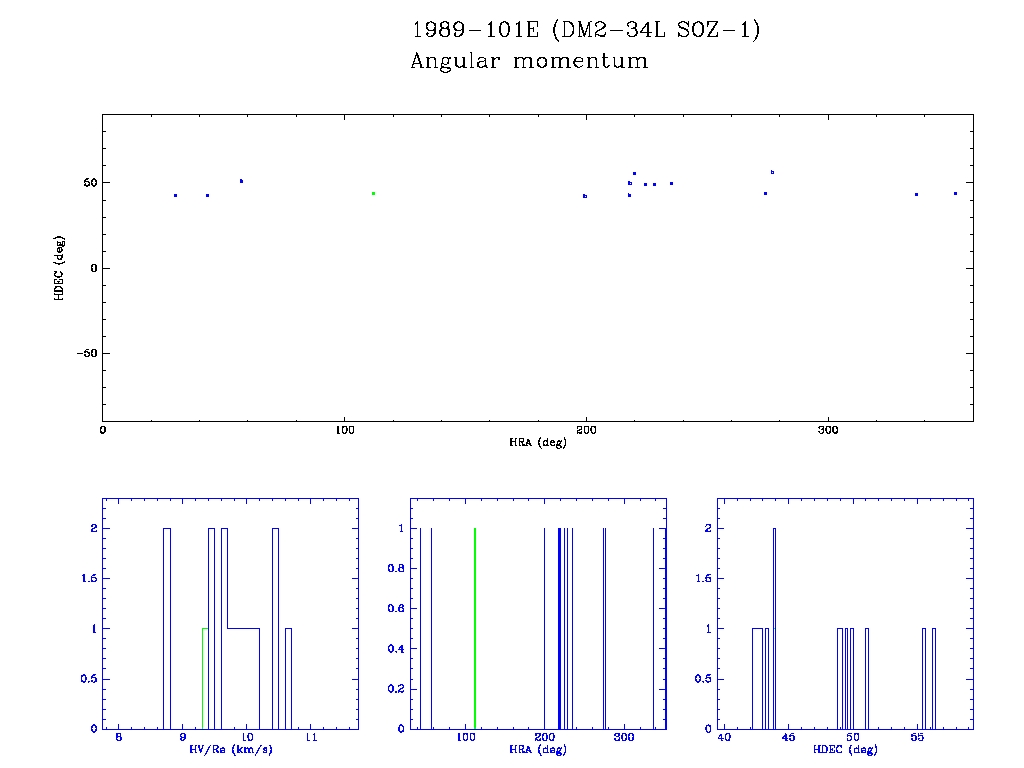Select the "Angular momentum" subtitle text
The height and width of the screenshot is (768, 1024).
[x=529, y=61]
